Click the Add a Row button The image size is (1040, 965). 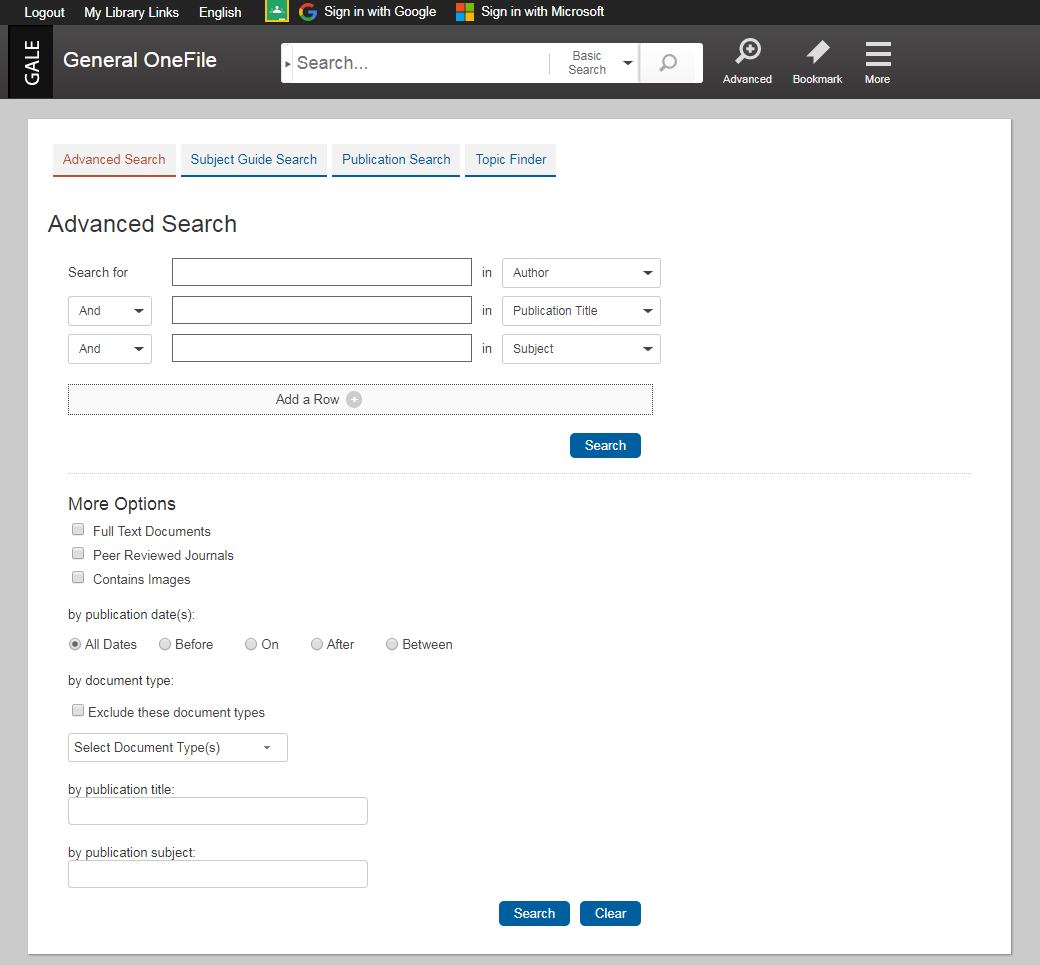(x=360, y=400)
